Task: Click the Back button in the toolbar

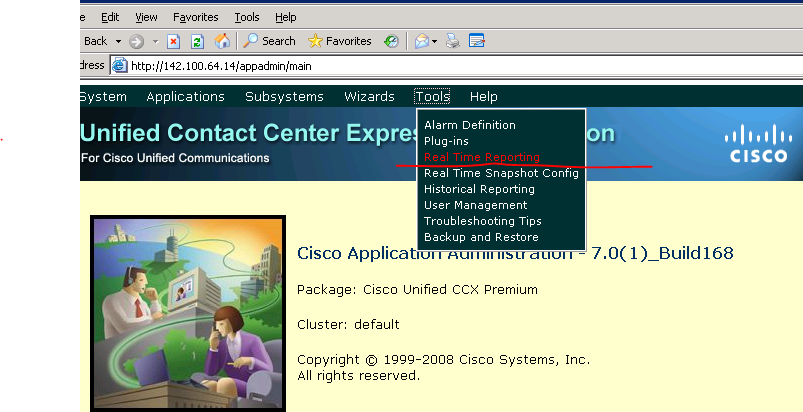Action: click(95, 41)
